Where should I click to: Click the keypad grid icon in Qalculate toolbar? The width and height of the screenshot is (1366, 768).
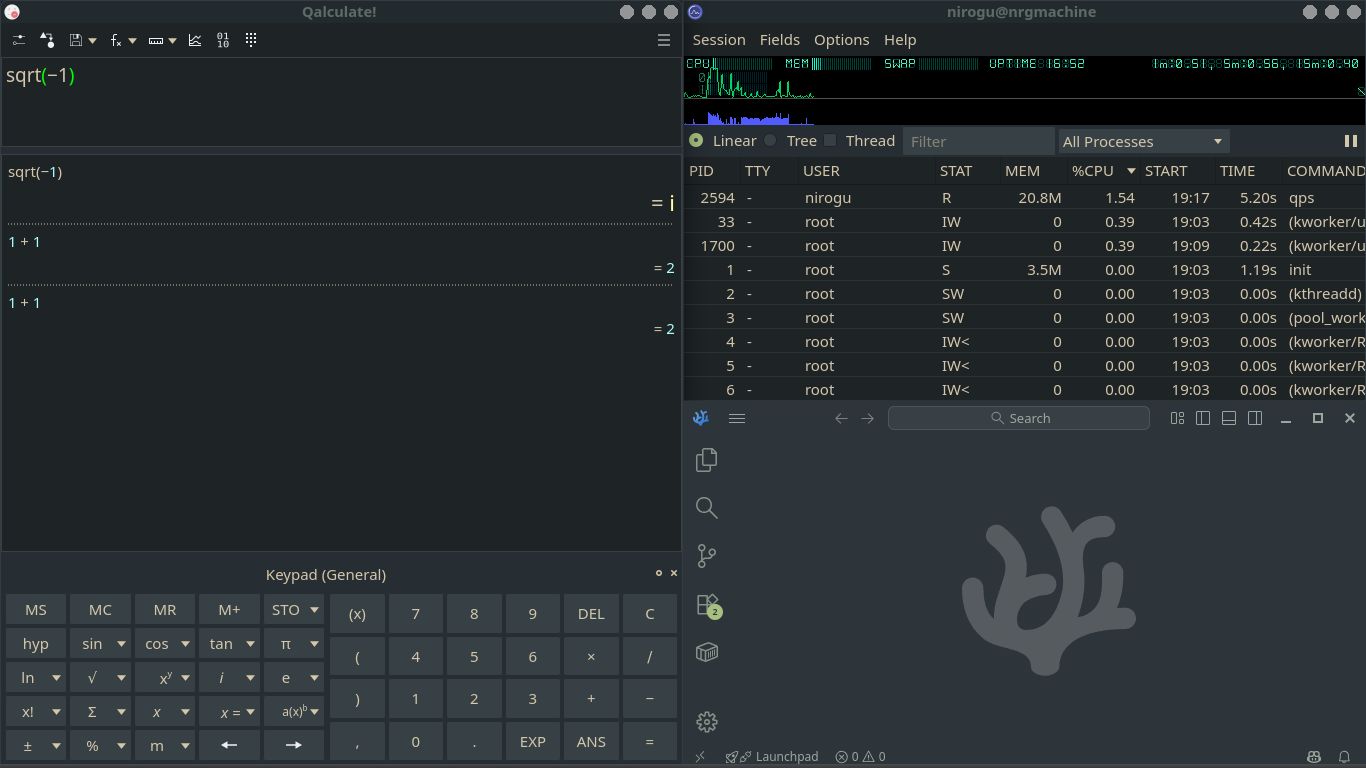coord(250,39)
